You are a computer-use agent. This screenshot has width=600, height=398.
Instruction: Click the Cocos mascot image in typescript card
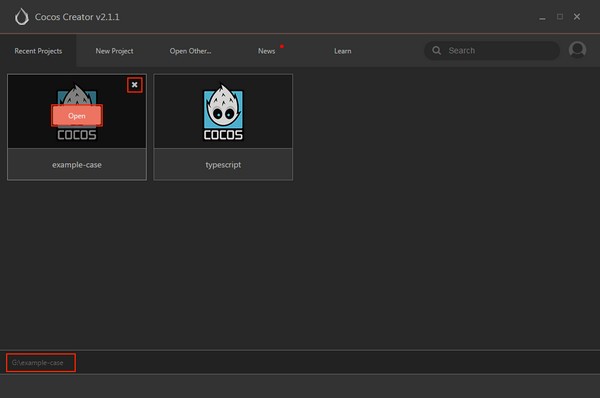click(223, 112)
